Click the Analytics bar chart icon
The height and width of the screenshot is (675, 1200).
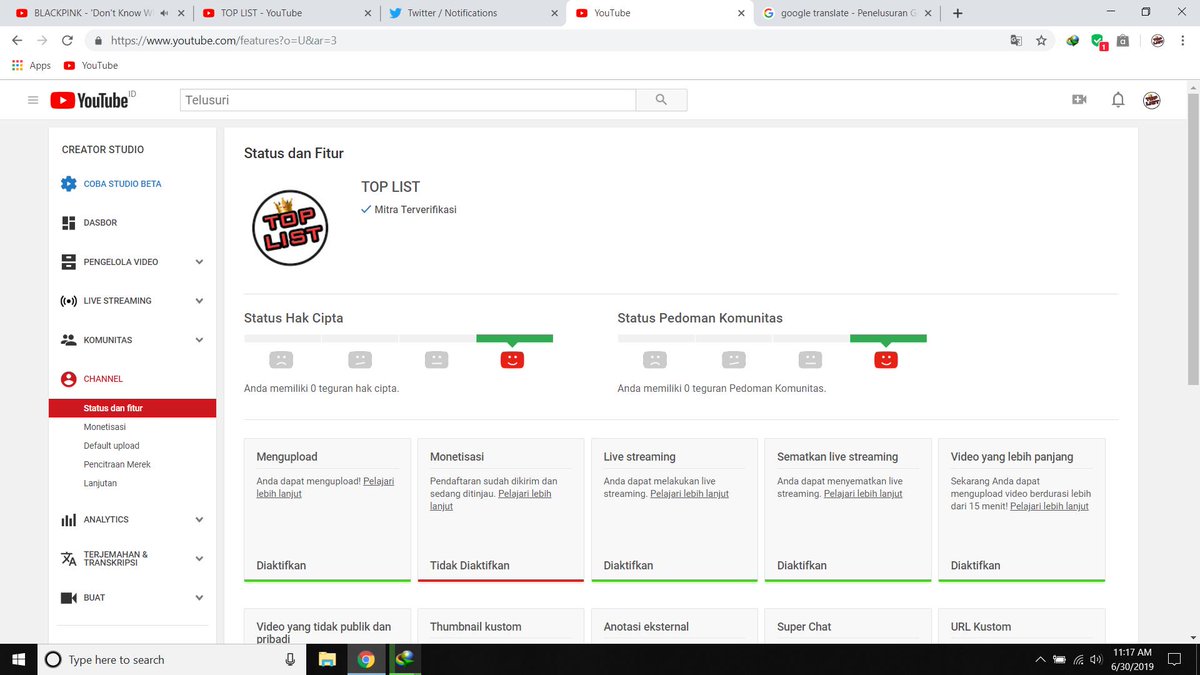pos(68,520)
